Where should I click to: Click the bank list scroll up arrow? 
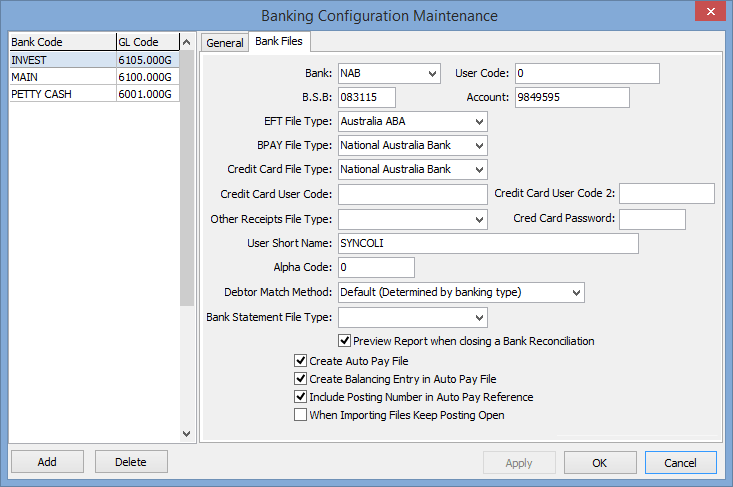click(x=187, y=43)
